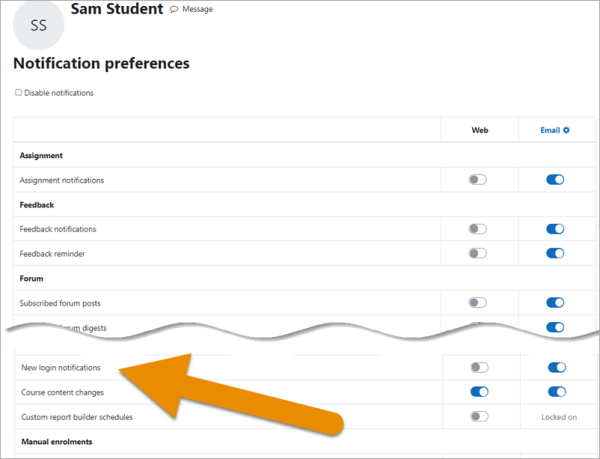This screenshot has height=459, width=600.
Task: Turn off Email for Subscribed forum posts
Action: point(555,302)
